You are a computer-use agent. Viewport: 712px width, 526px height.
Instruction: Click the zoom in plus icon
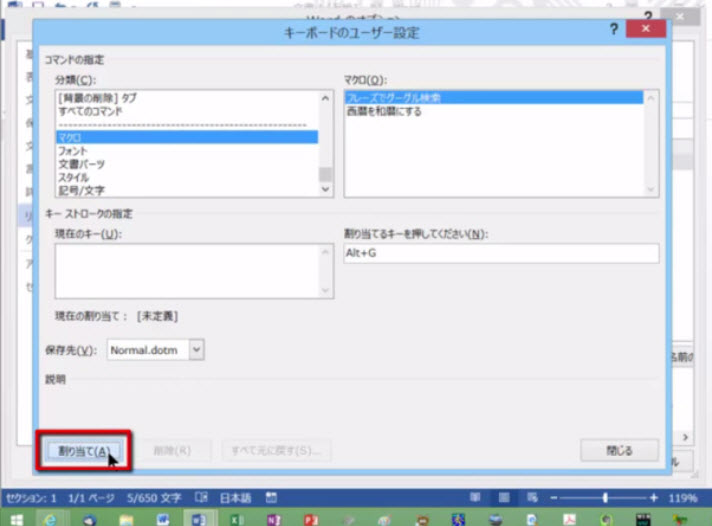[x=653, y=497]
